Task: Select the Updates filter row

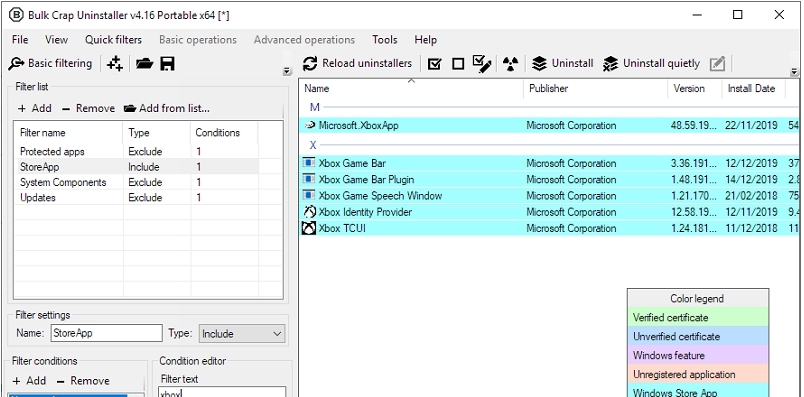Action: (148, 197)
